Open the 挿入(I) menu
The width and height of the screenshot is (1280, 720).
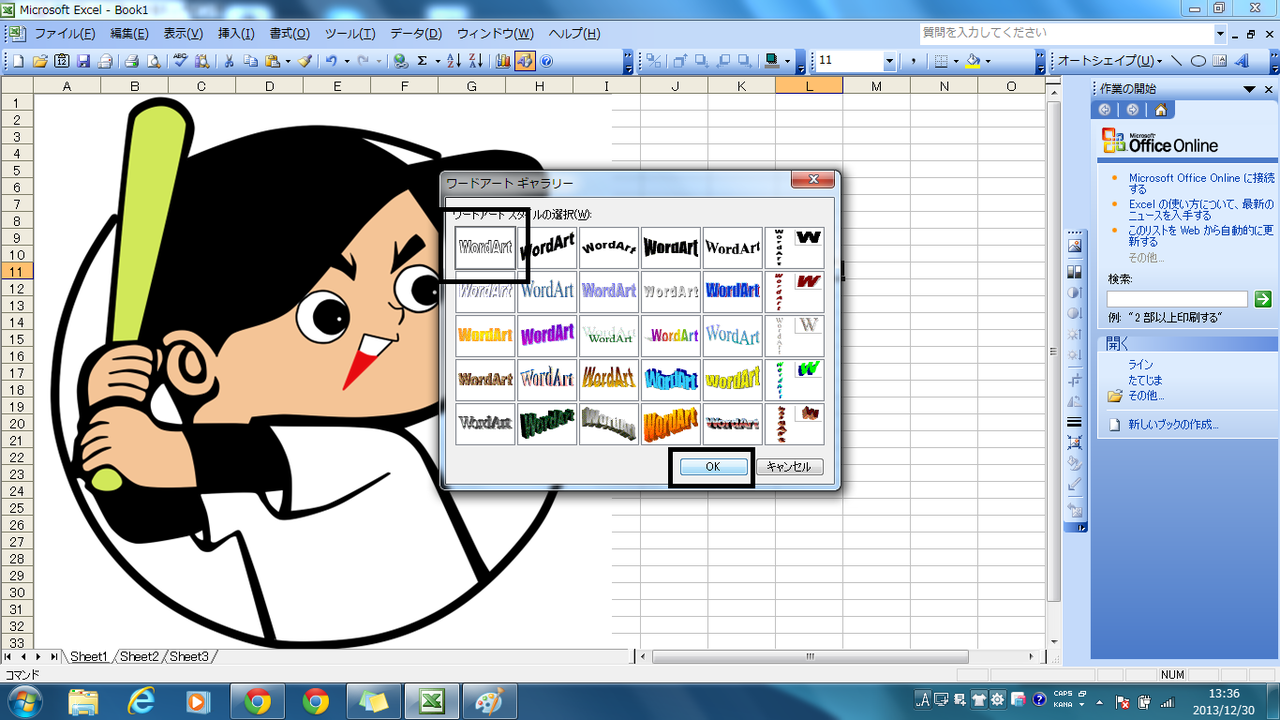pos(236,34)
